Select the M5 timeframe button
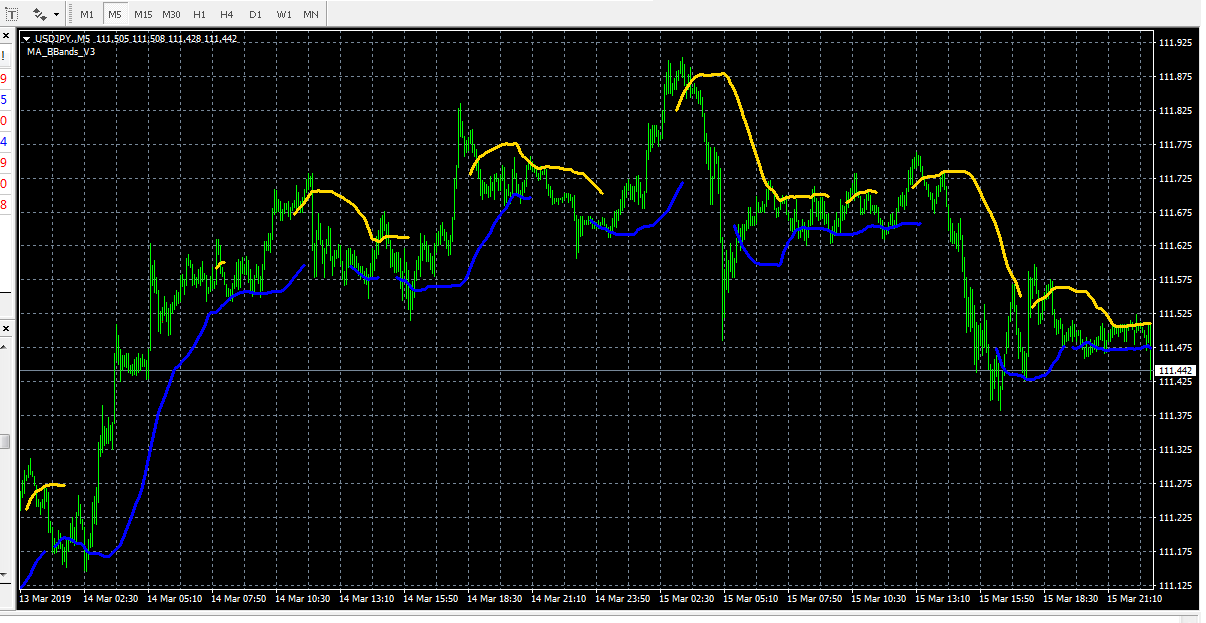Image resolution: width=1206 pixels, height=623 pixels. pos(115,15)
